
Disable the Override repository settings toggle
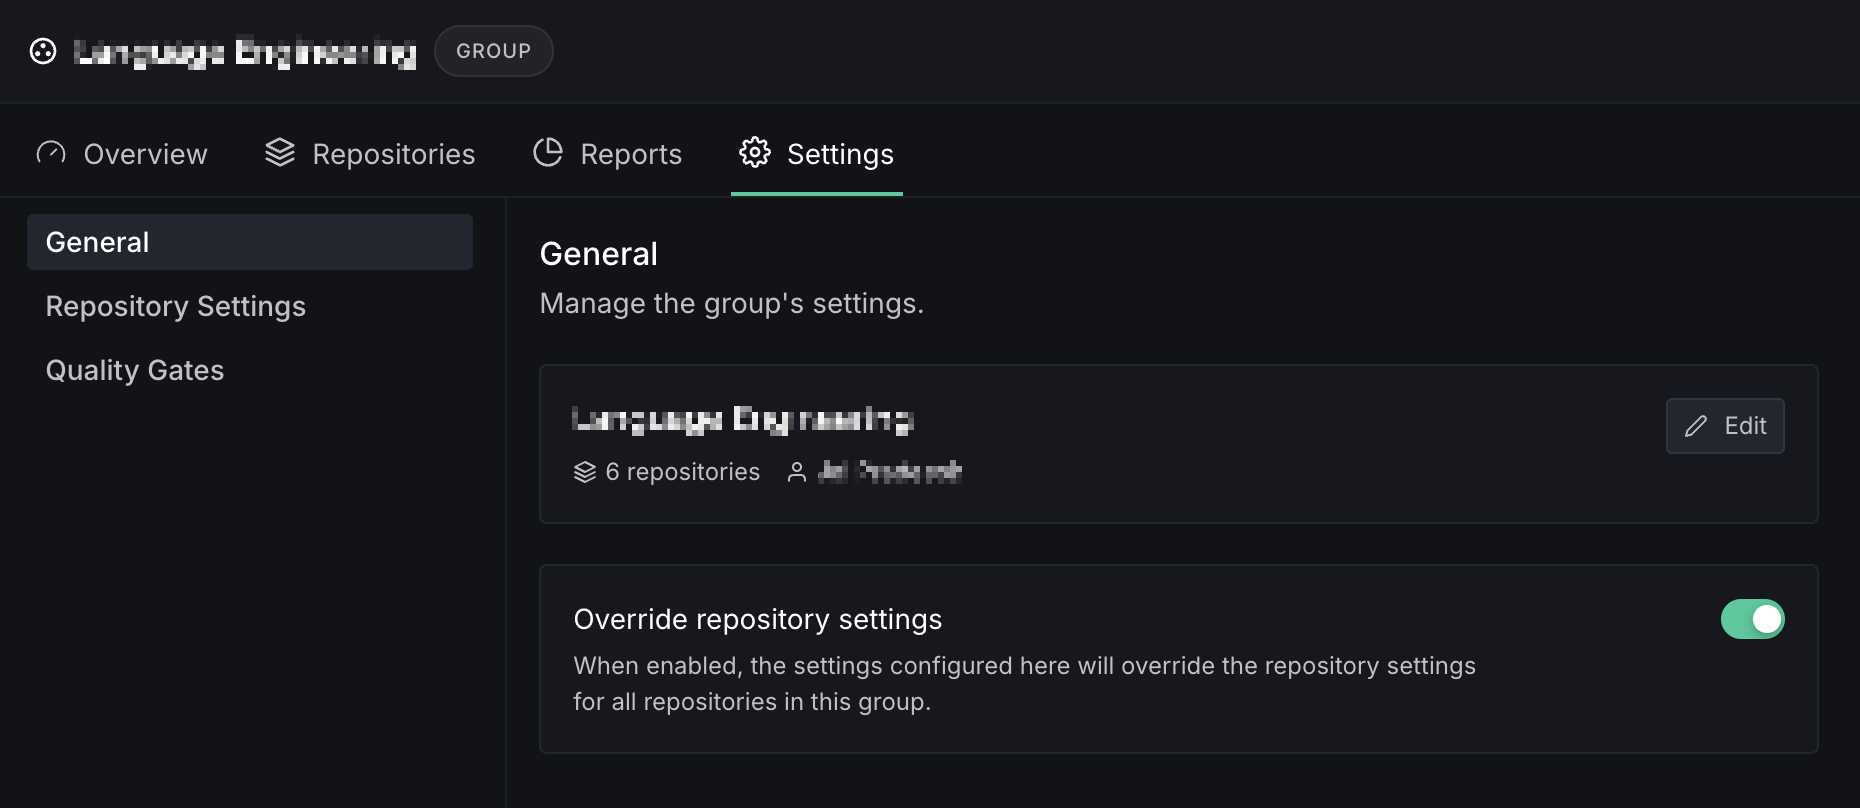coord(1752,619)
